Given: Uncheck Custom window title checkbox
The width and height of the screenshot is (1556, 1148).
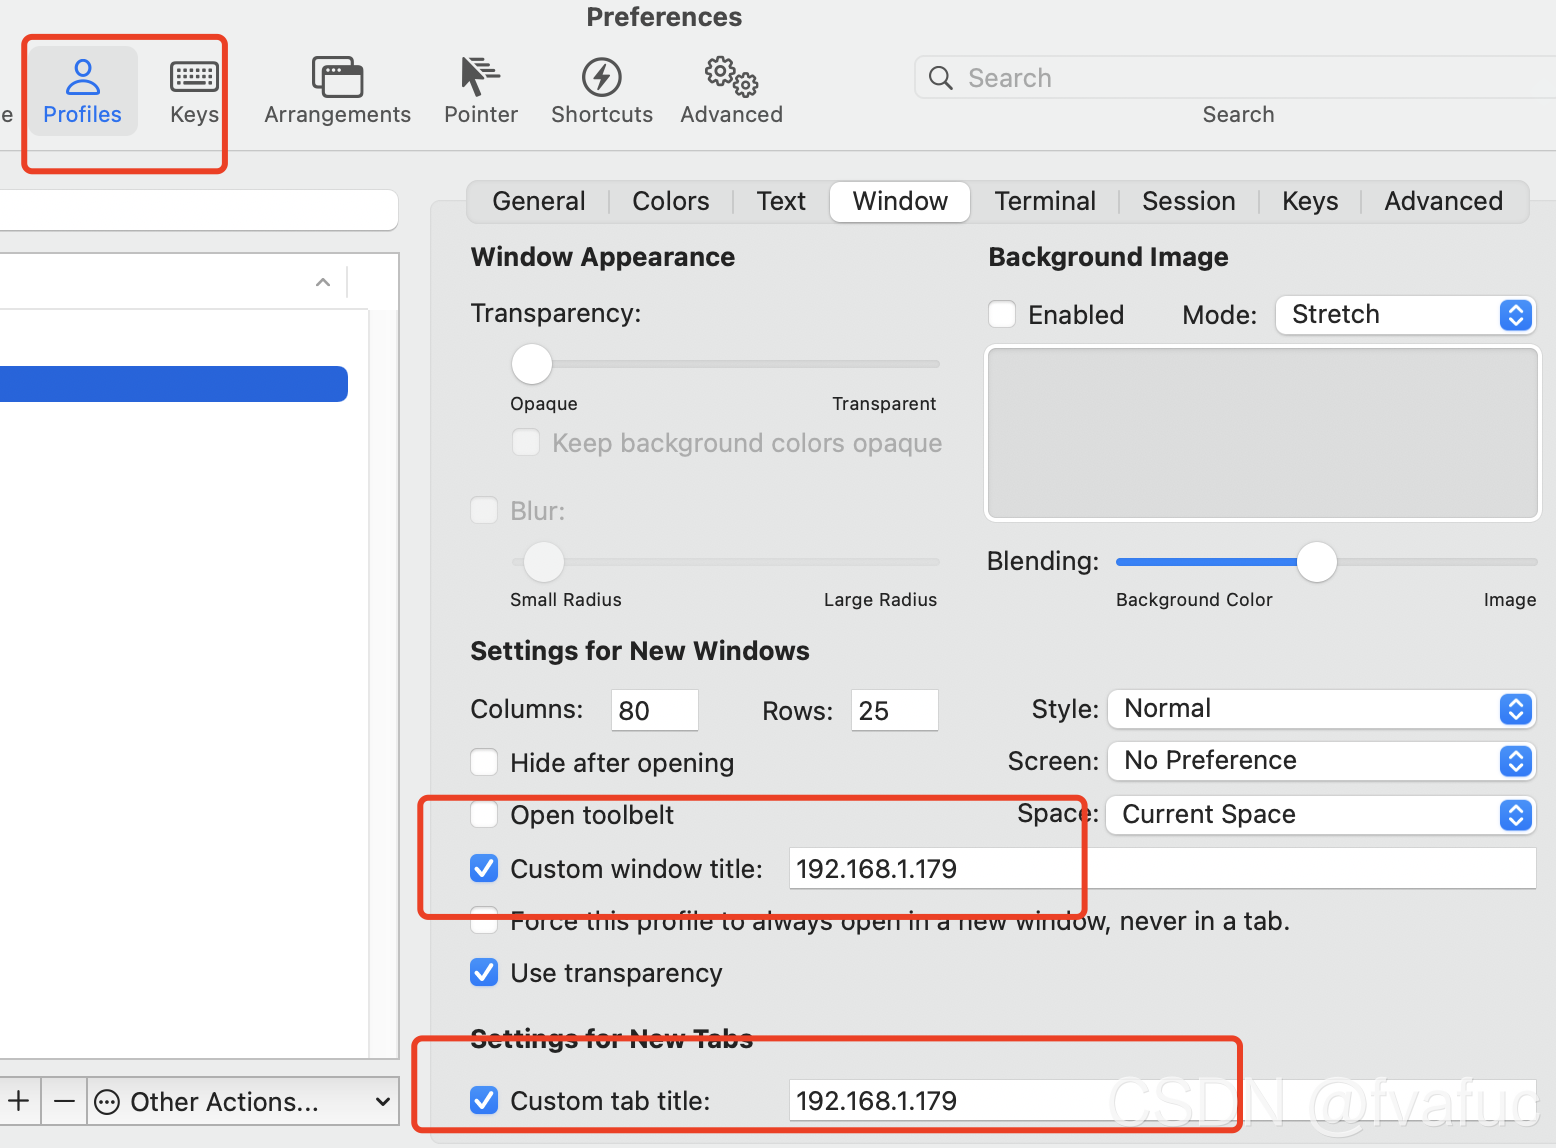Looking at the screenshot, I should tap(484, 868).
